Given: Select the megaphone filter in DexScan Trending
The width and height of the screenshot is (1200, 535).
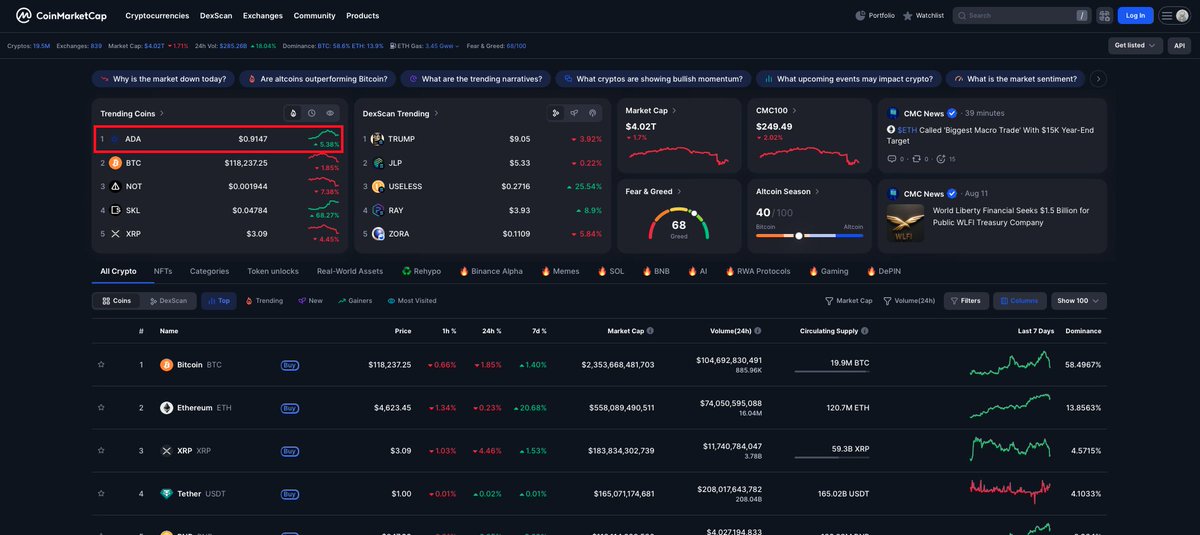Looking at the screenshot, I should point(574,113).
